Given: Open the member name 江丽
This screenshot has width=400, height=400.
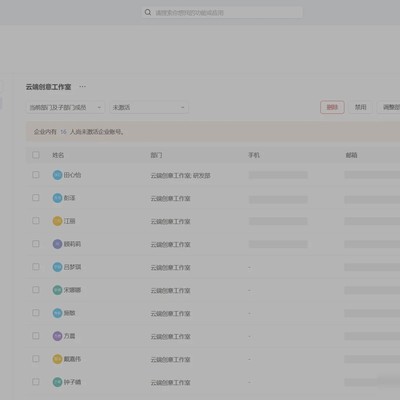Looking at the screenshot, I should tap(69, 221).
